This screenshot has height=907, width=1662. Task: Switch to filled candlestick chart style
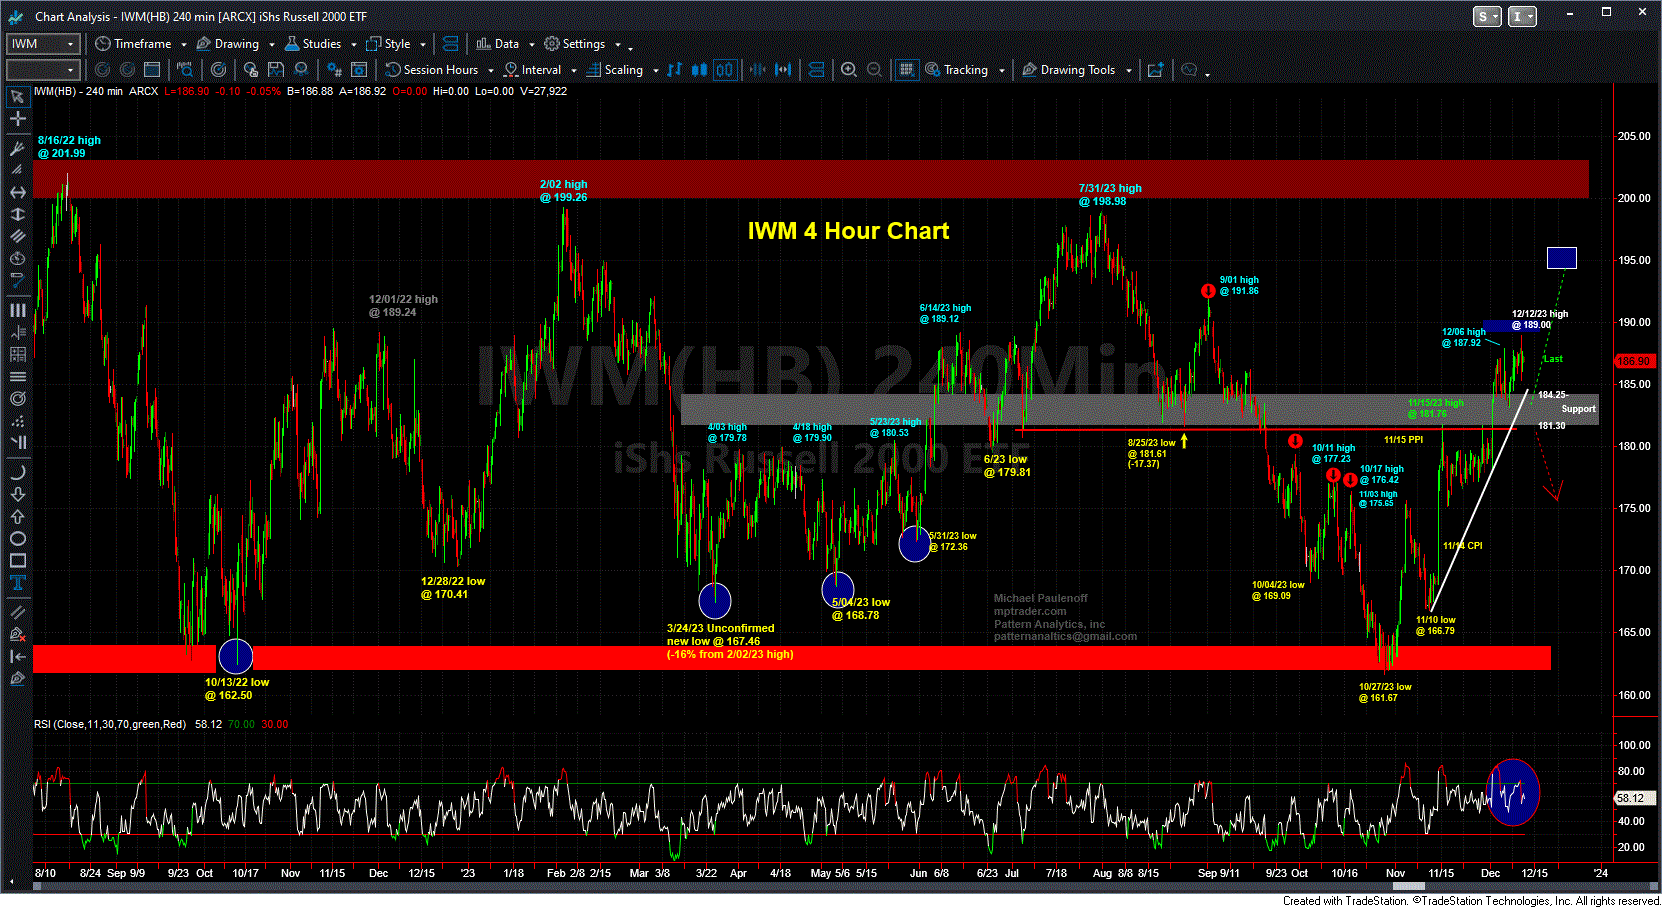pos(699,69)
